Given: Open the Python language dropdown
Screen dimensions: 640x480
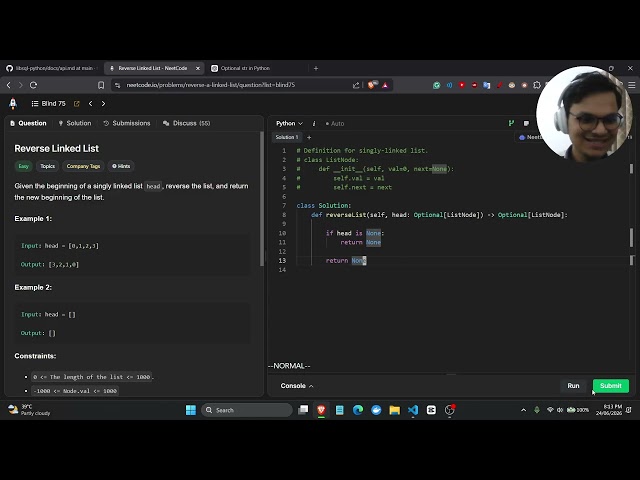Looking at the screenshot, I should pyautogui.click(x=289, y=123).
